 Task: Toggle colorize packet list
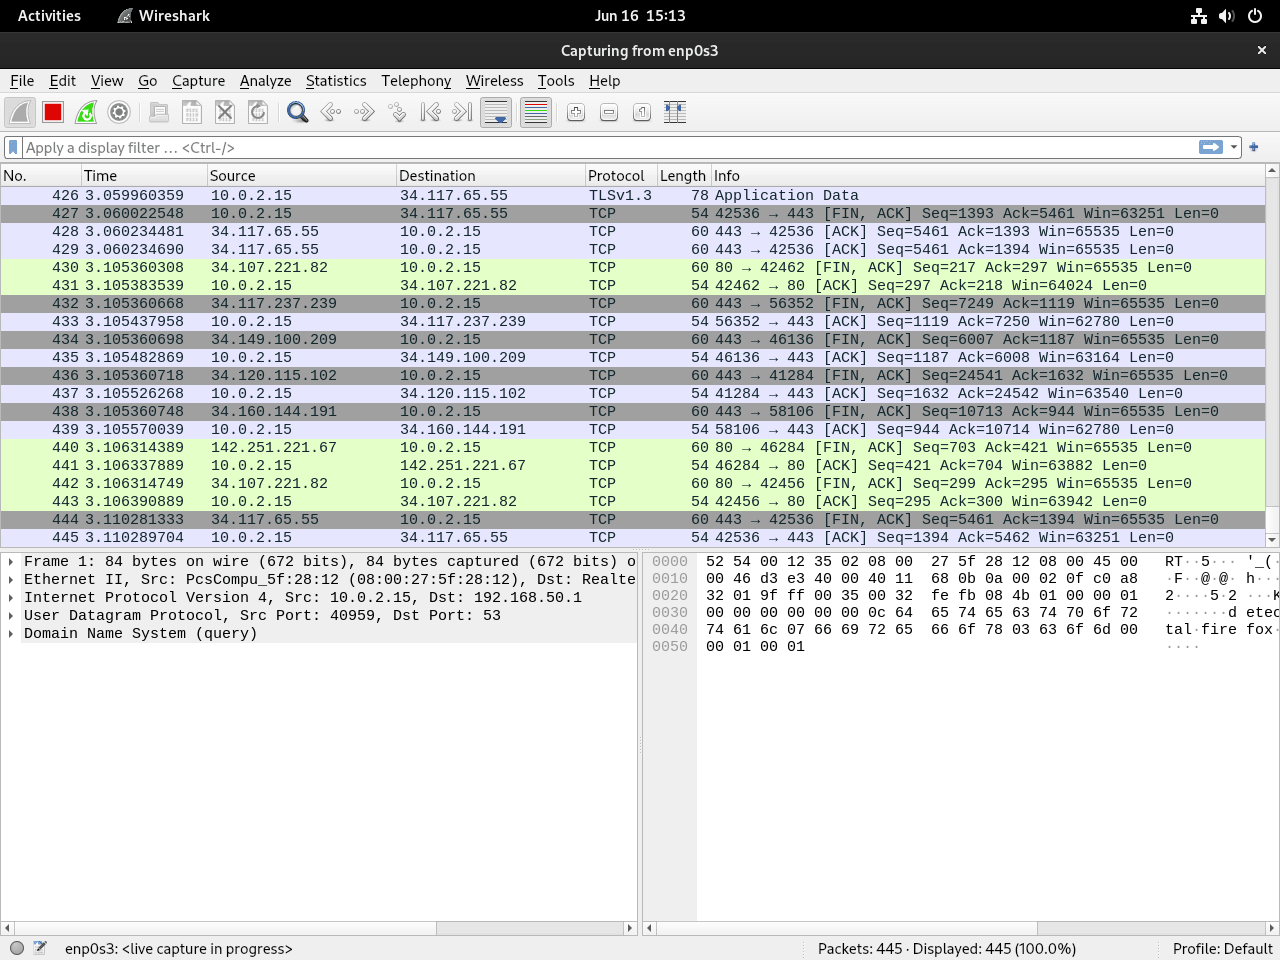click(x=535, y=112)
